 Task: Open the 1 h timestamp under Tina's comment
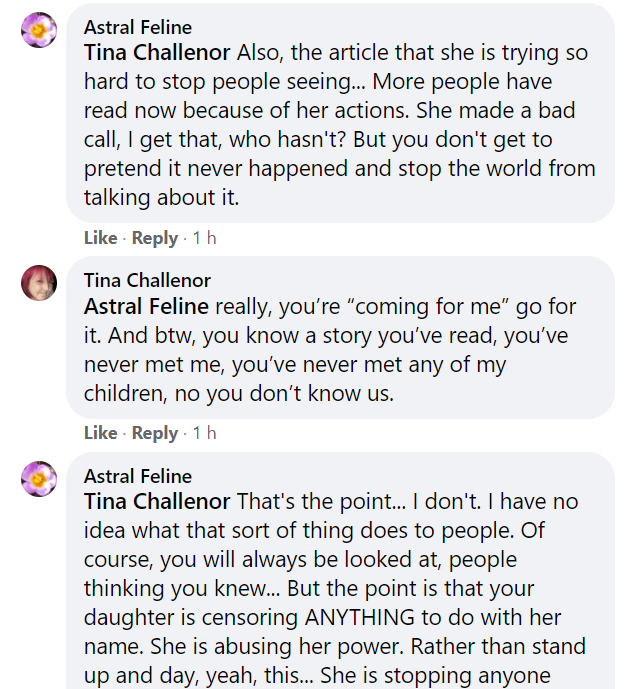point(205,433)
